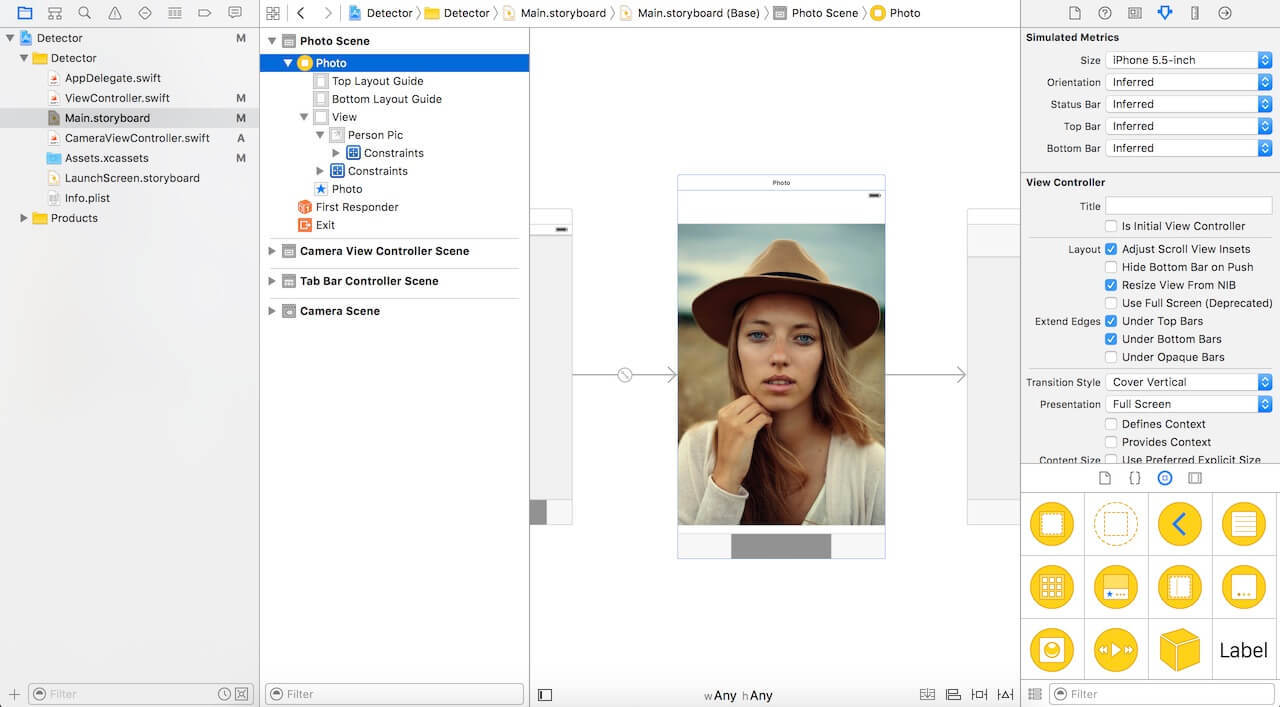The height and width of the screenshot is (707, 1280).
Task: Uncheck Resize View From NIB
Action: coord(1110,285)
